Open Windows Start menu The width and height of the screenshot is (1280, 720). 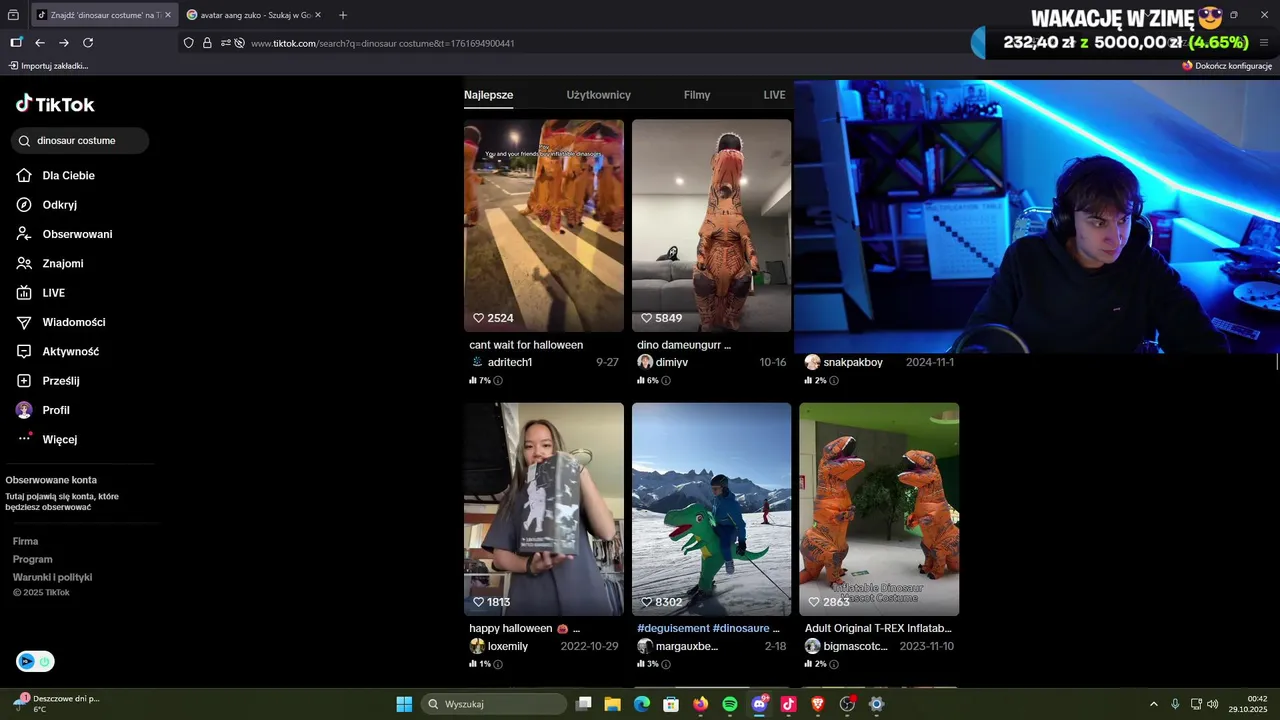(404, 704)
